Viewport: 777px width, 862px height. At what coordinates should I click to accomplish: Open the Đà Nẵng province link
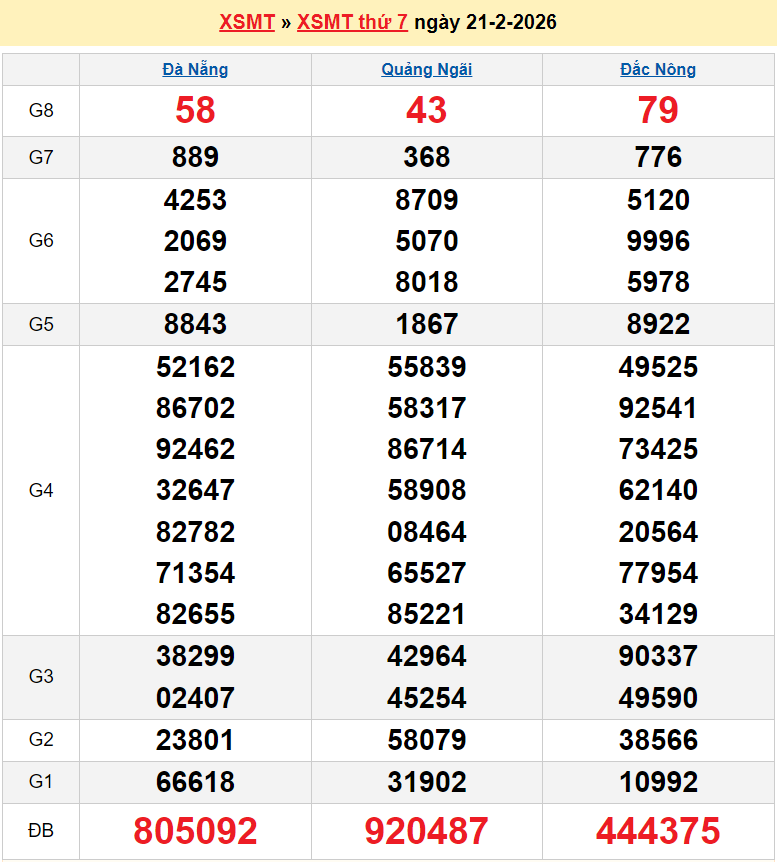click(x=195, y=69)
